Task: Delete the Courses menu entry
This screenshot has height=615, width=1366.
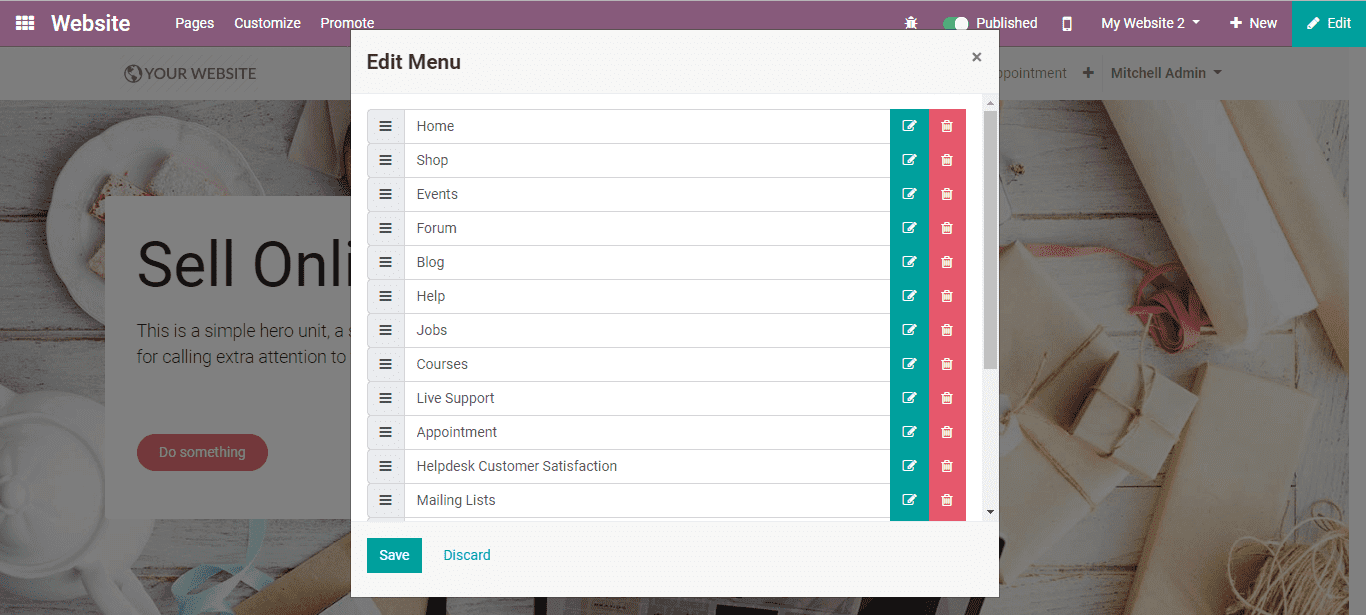Action: point(947,364)
